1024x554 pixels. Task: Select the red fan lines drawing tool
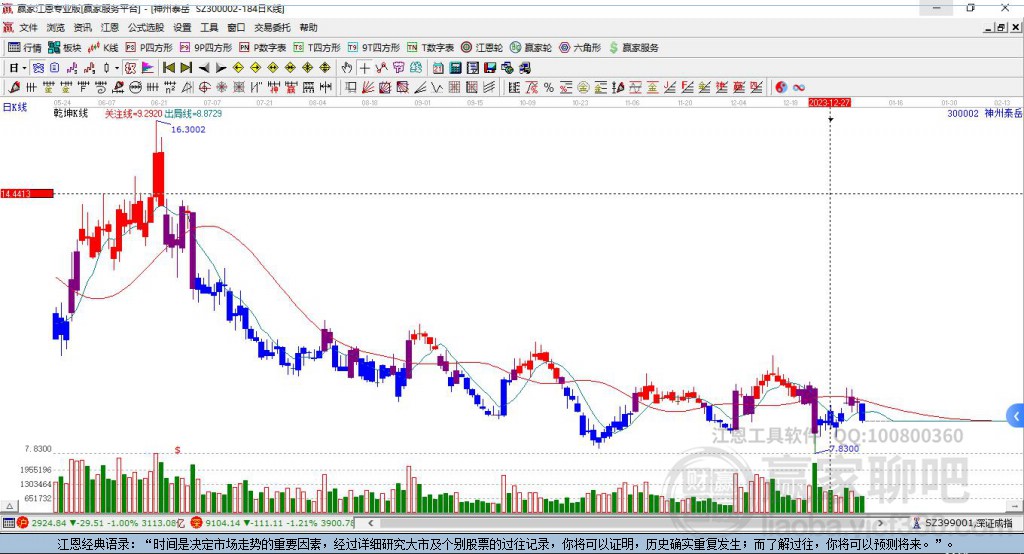[368, 88]
